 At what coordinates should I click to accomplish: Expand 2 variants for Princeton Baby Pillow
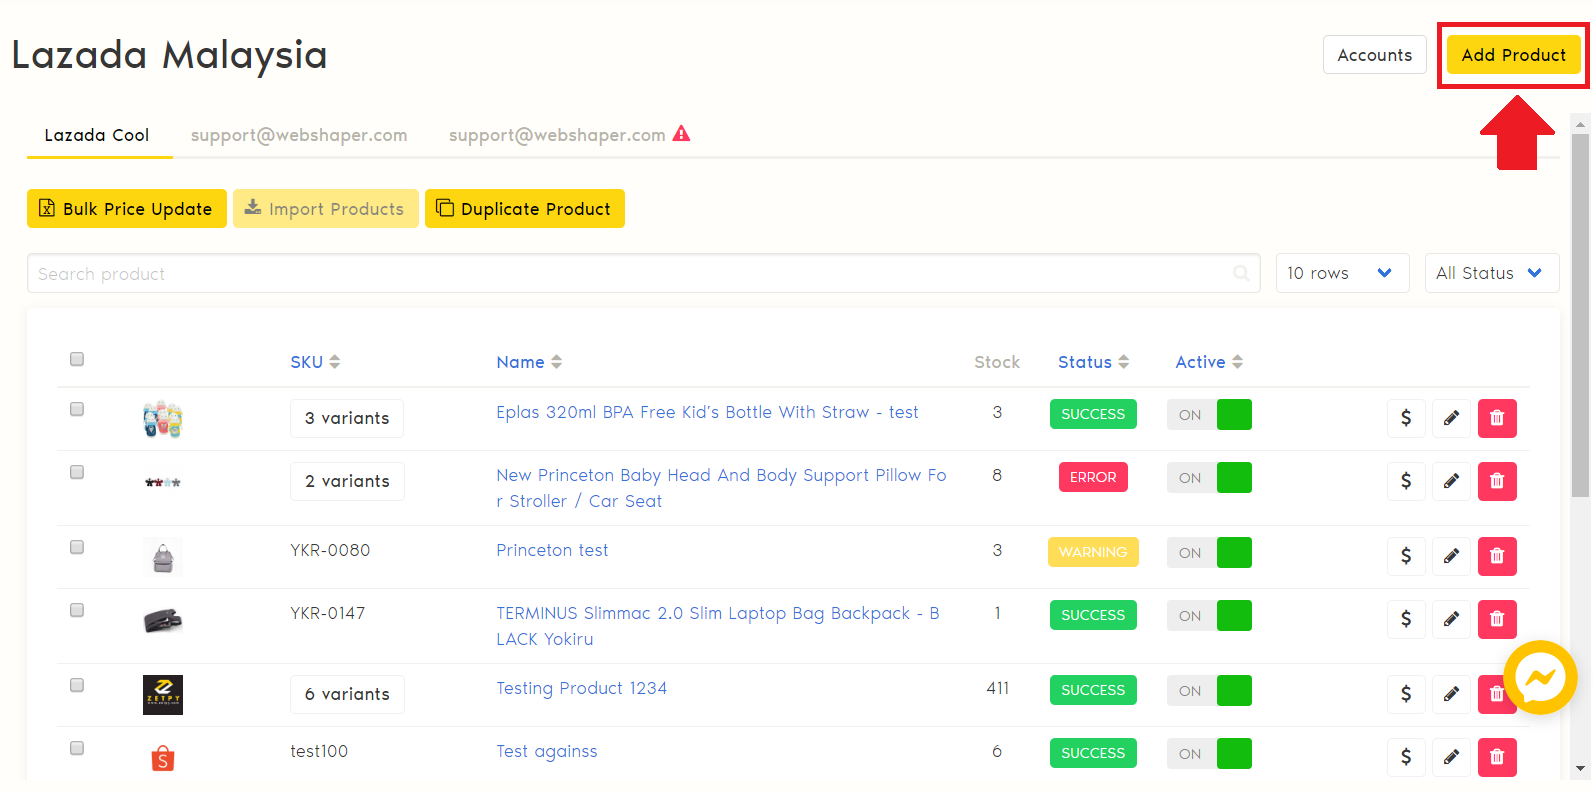pos(347,481)
